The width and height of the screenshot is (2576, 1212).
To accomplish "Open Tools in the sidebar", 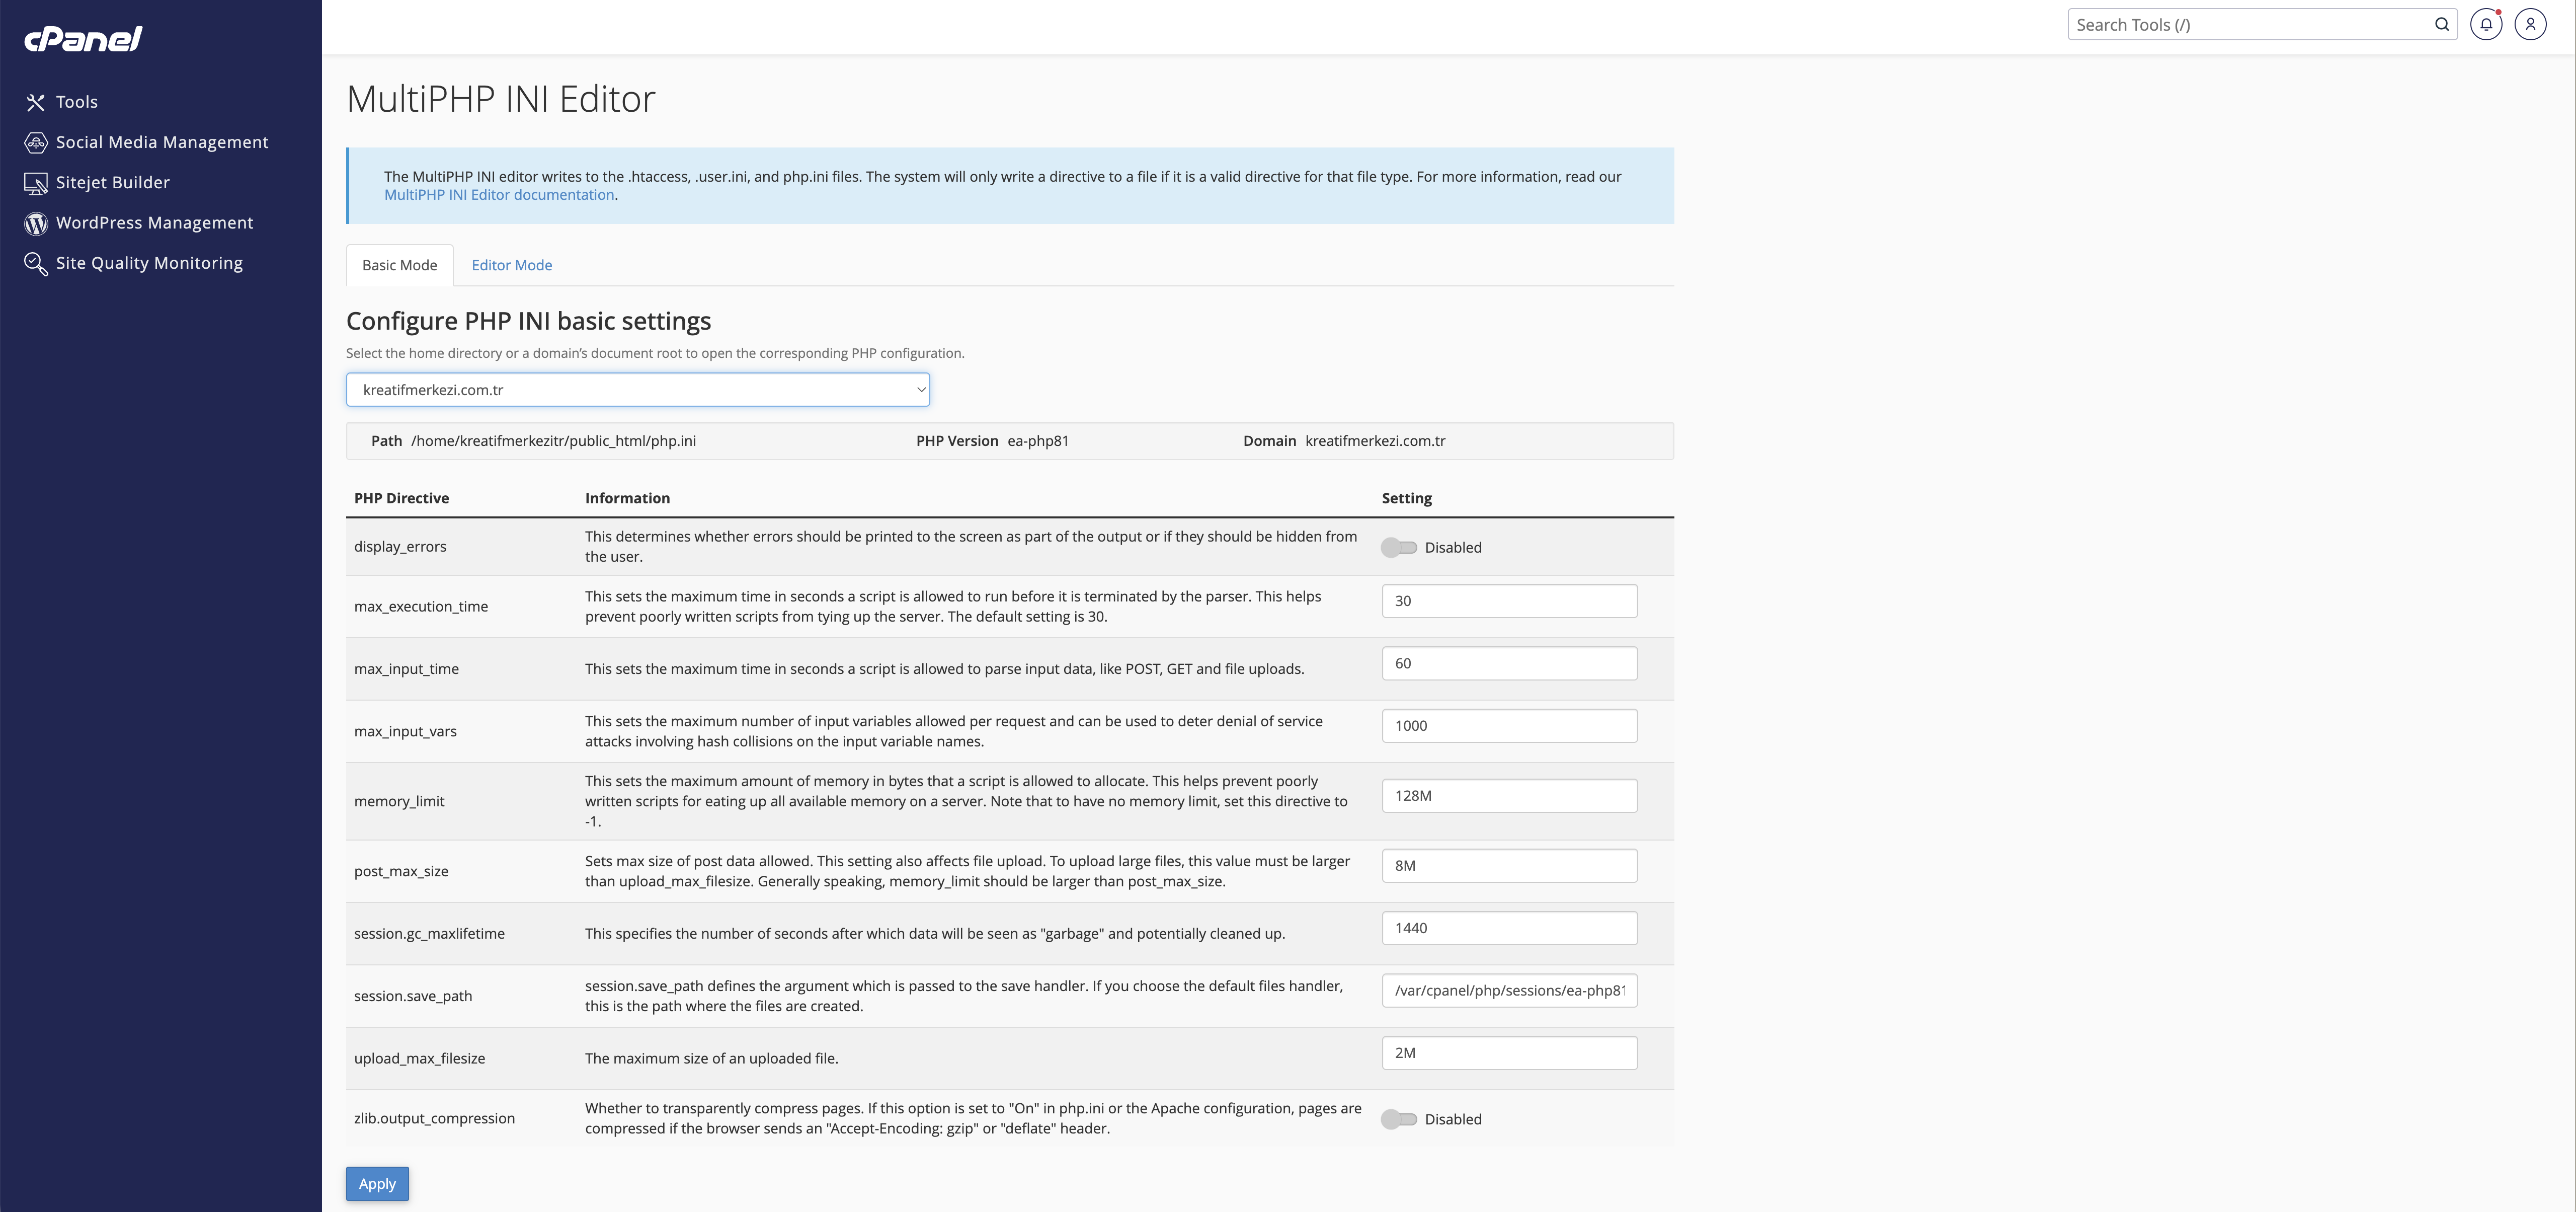I will coord(77,102).
